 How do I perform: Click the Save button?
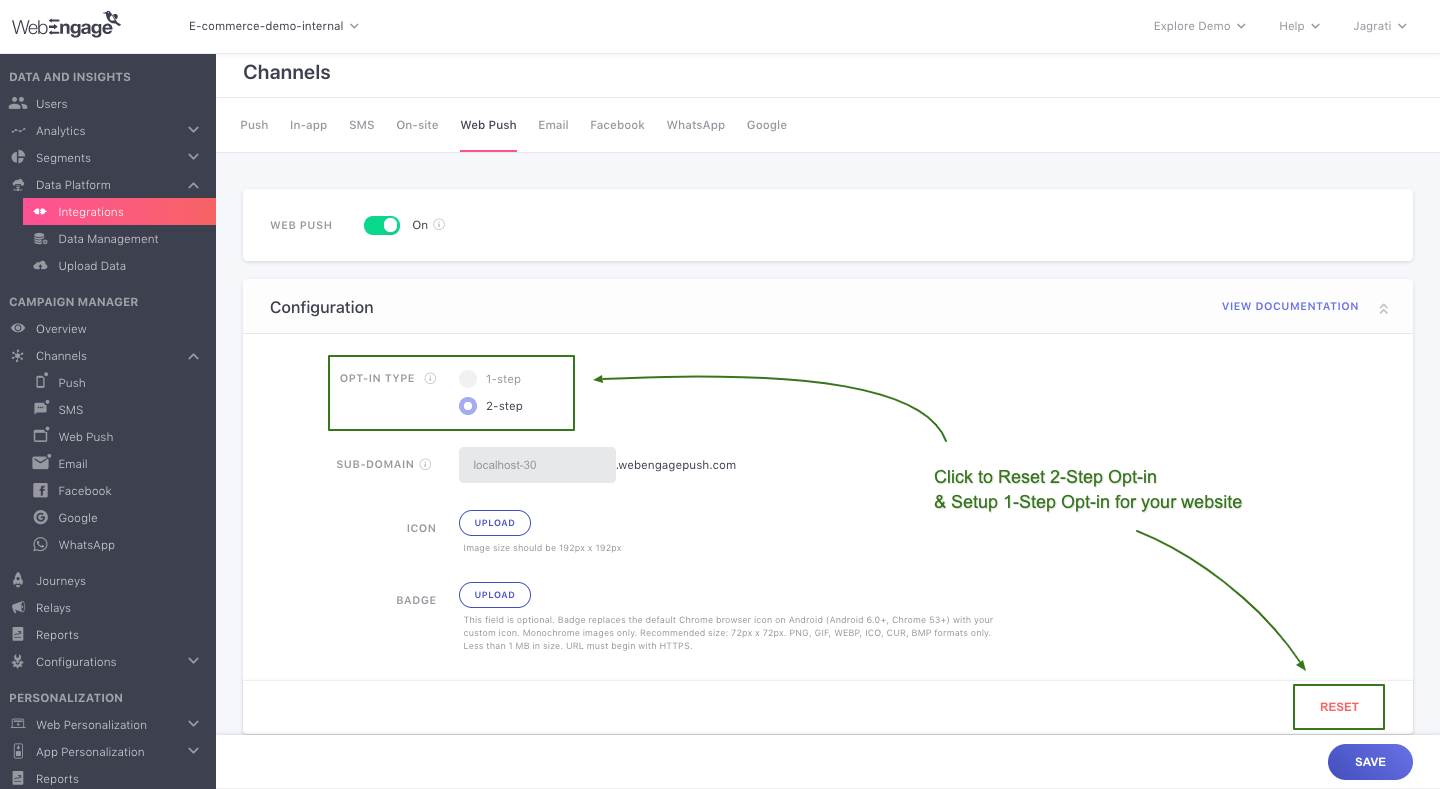pos(1370,762)
